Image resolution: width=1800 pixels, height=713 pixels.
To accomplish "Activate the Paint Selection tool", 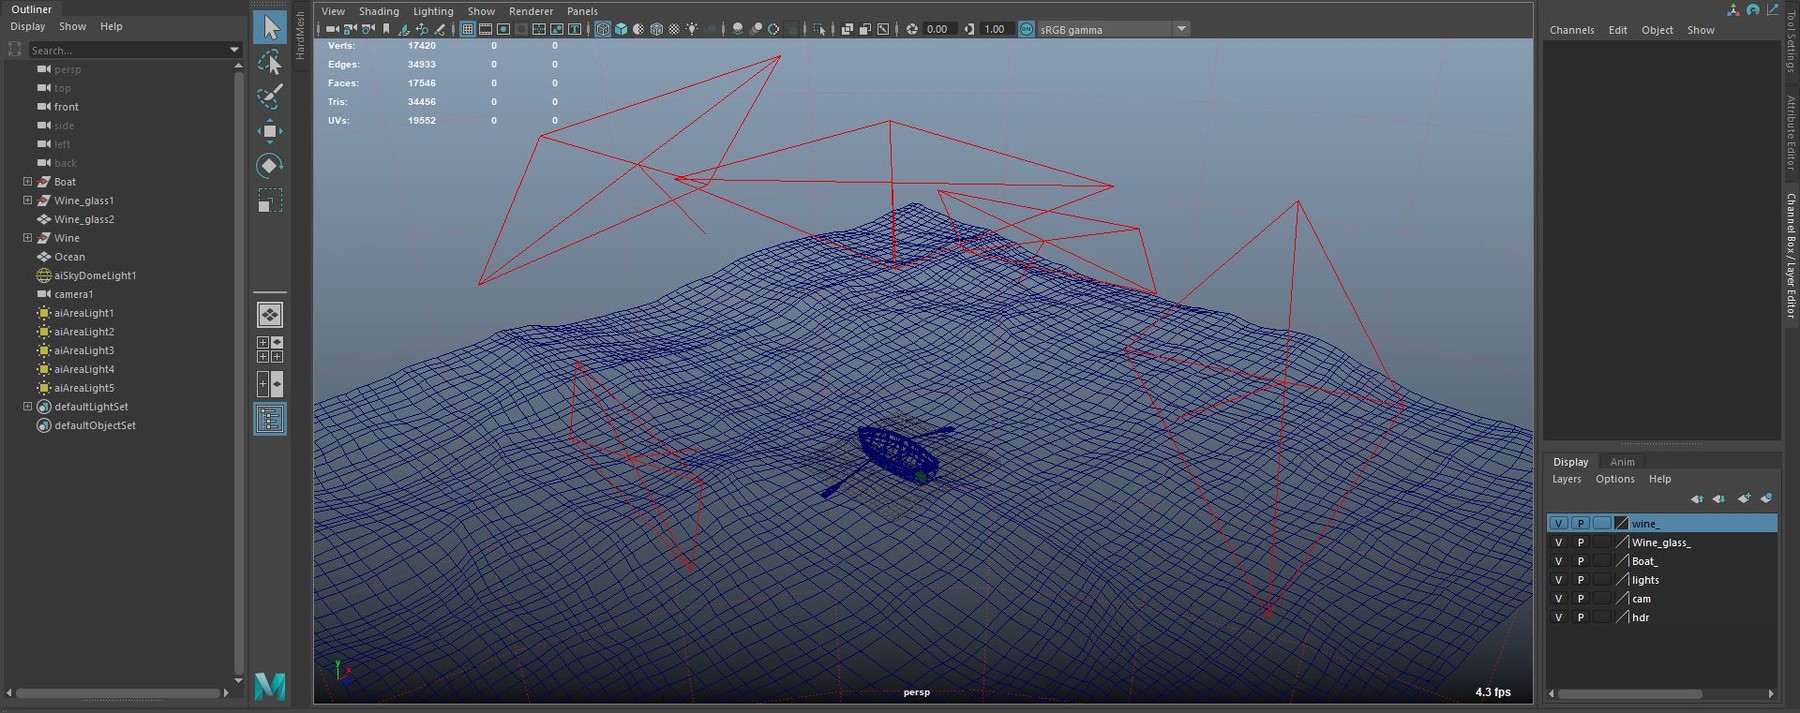I will 269,97.
